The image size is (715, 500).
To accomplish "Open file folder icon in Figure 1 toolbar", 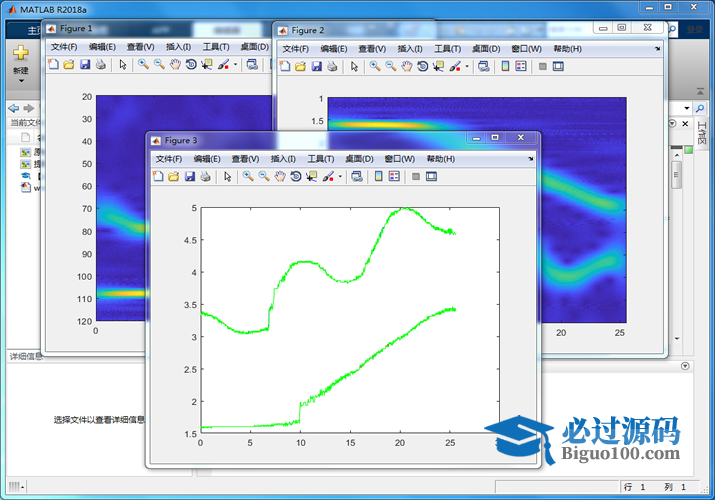I will [69, 65].
